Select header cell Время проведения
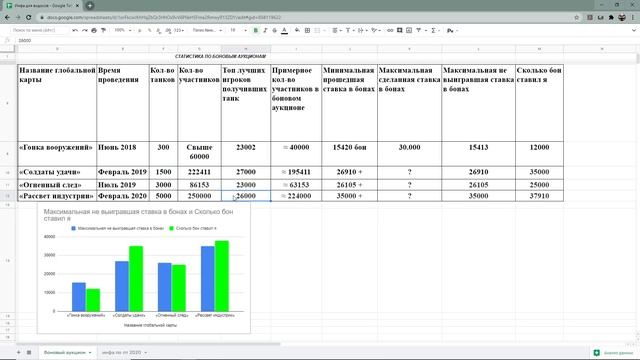The width and height of the screenshot is (640, 360). click(123, 103)
